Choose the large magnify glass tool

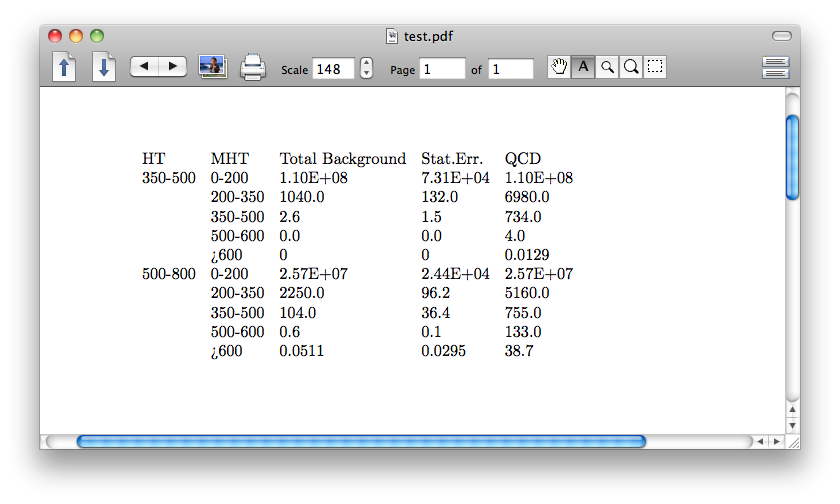pyautogui.click(x=631, y=67)
